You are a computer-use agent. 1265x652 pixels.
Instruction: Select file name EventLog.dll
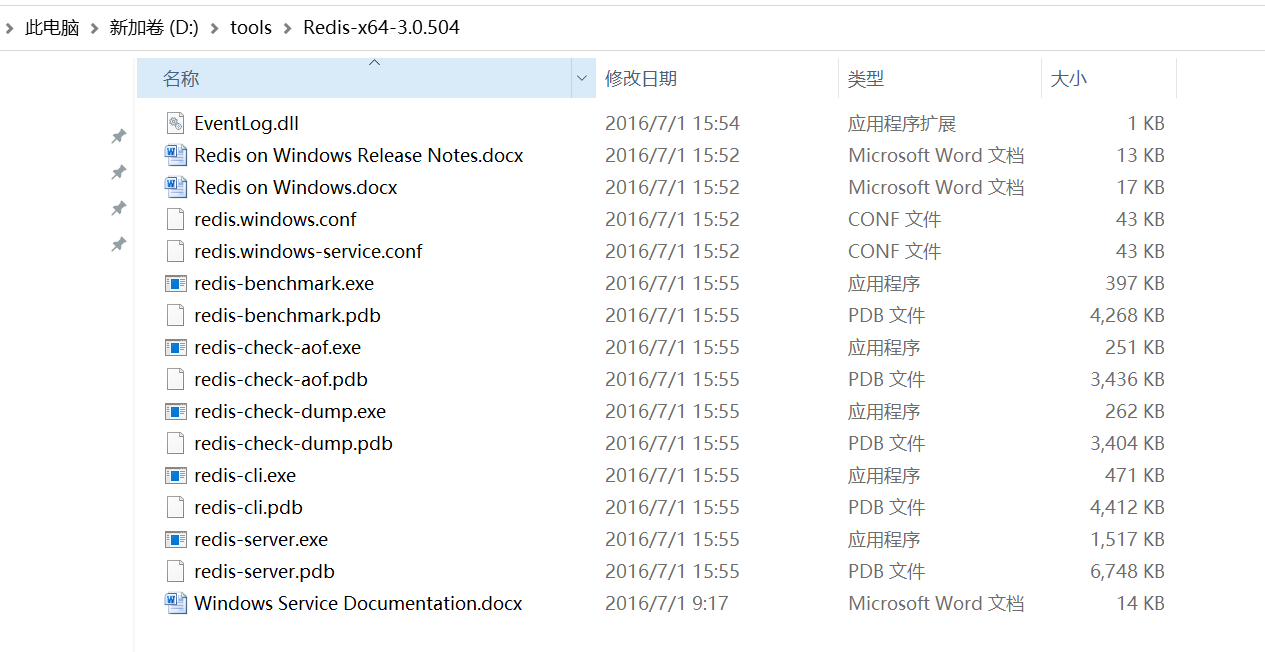[x=246, y=123]
